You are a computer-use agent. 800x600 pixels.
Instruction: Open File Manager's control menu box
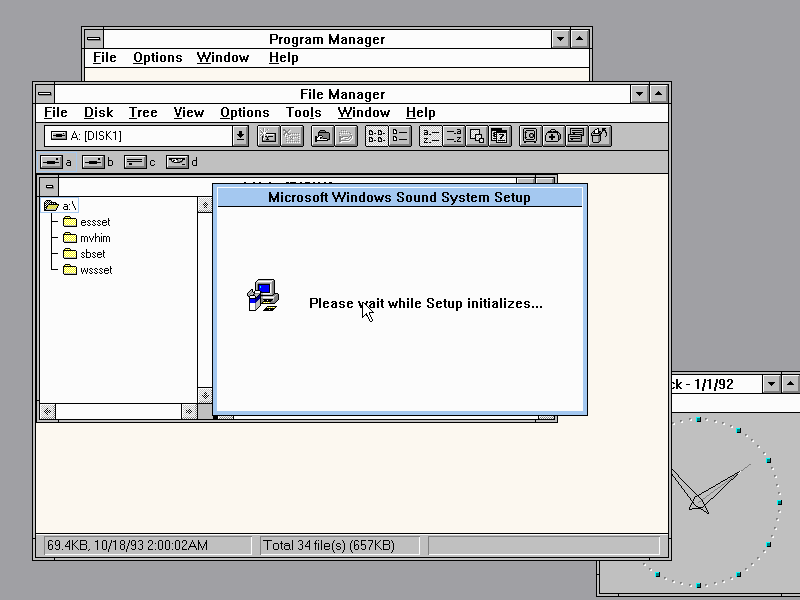(46, 93)
